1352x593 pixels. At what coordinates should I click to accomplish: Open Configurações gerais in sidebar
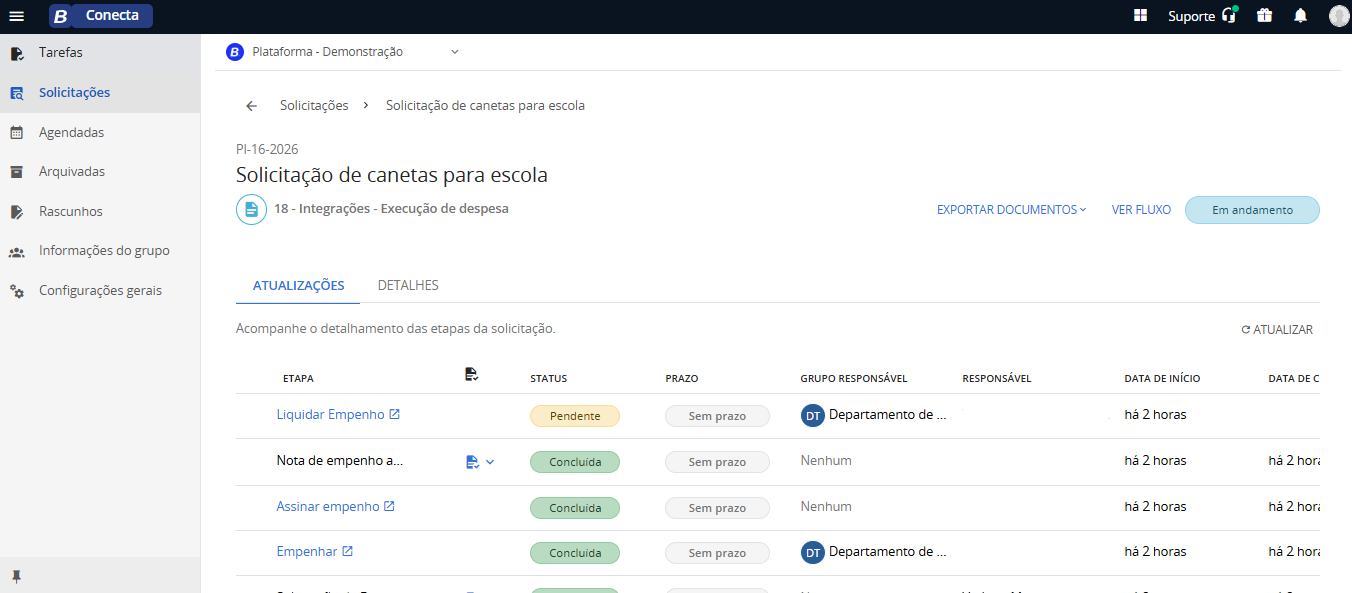point(100,291)
